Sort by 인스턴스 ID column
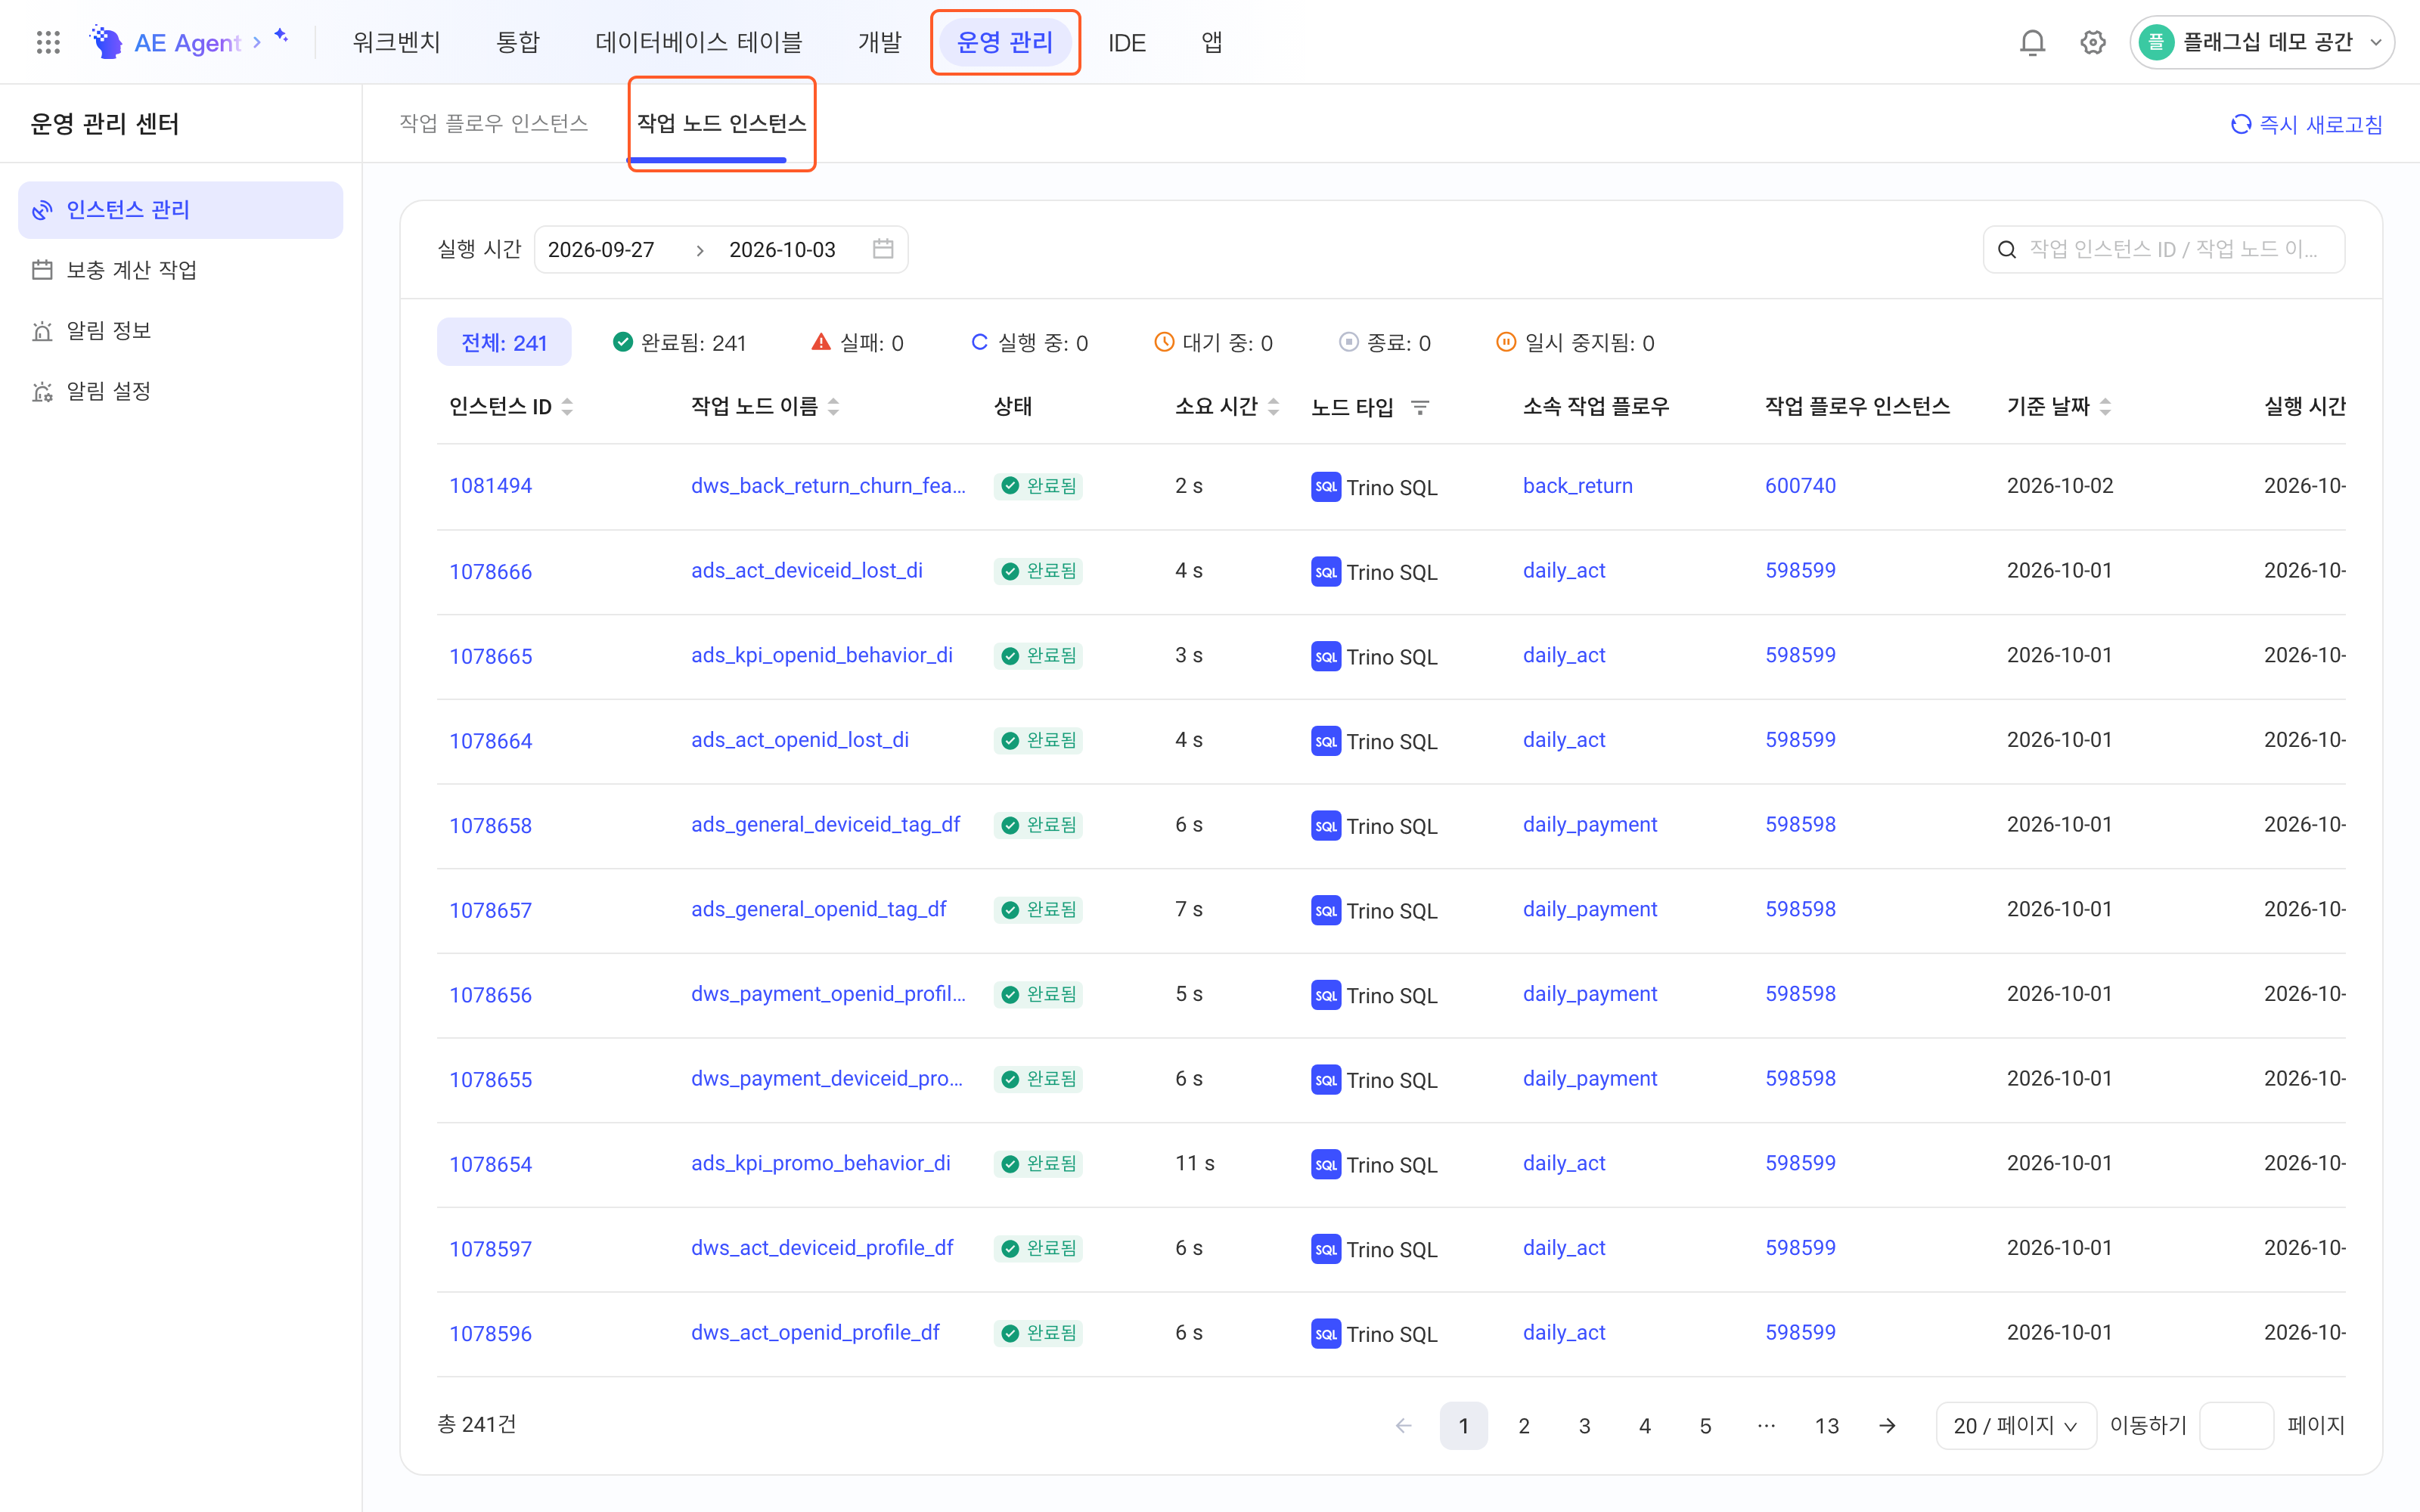Image resolution: width=2420 pixels, height=1512 pixels. 567,407
